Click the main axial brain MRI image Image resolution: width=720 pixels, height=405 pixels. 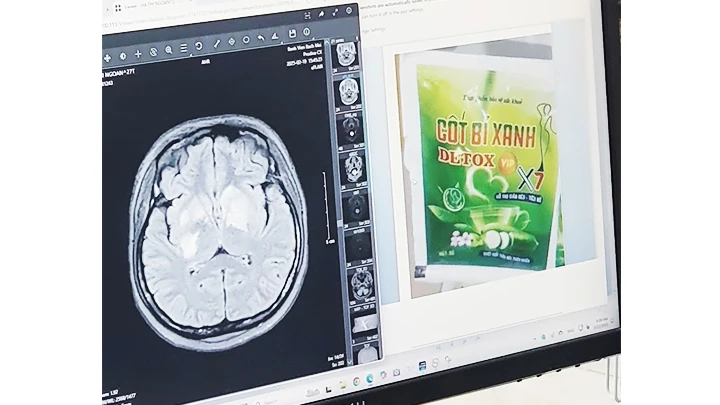pyautogui.click(x=218, y=225)
